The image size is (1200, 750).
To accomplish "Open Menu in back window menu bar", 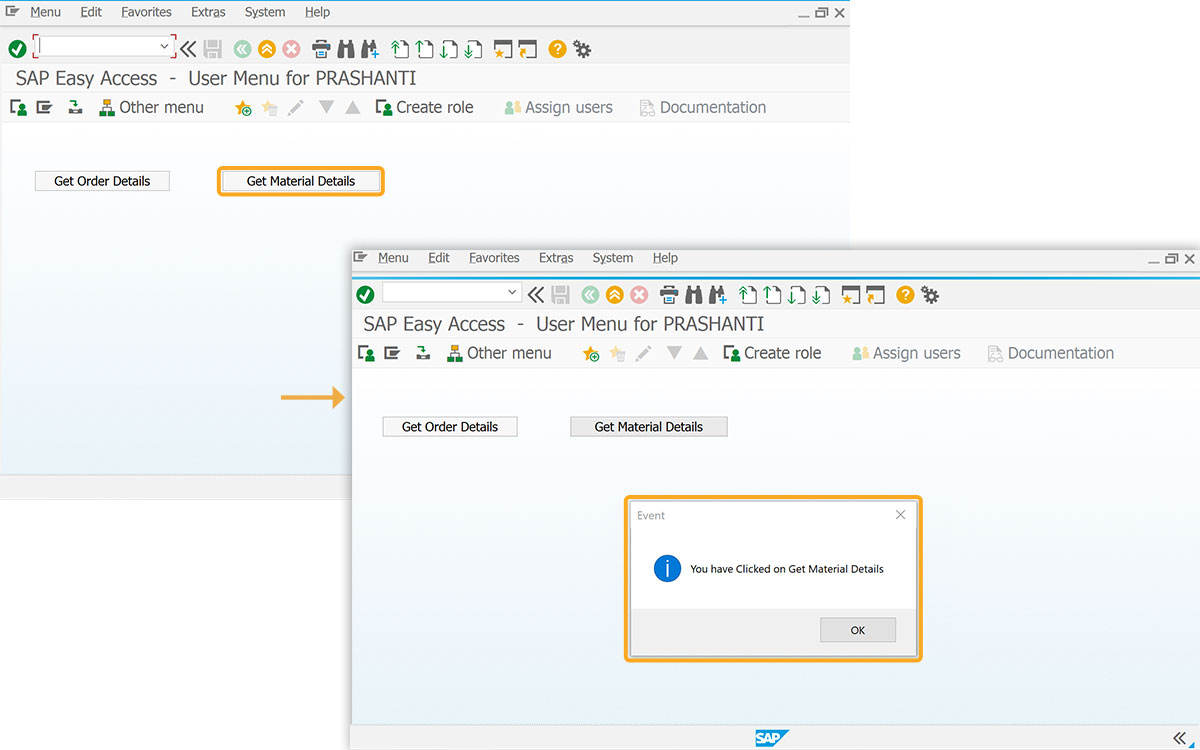I will pyautogui.click(x=45, y=12).
